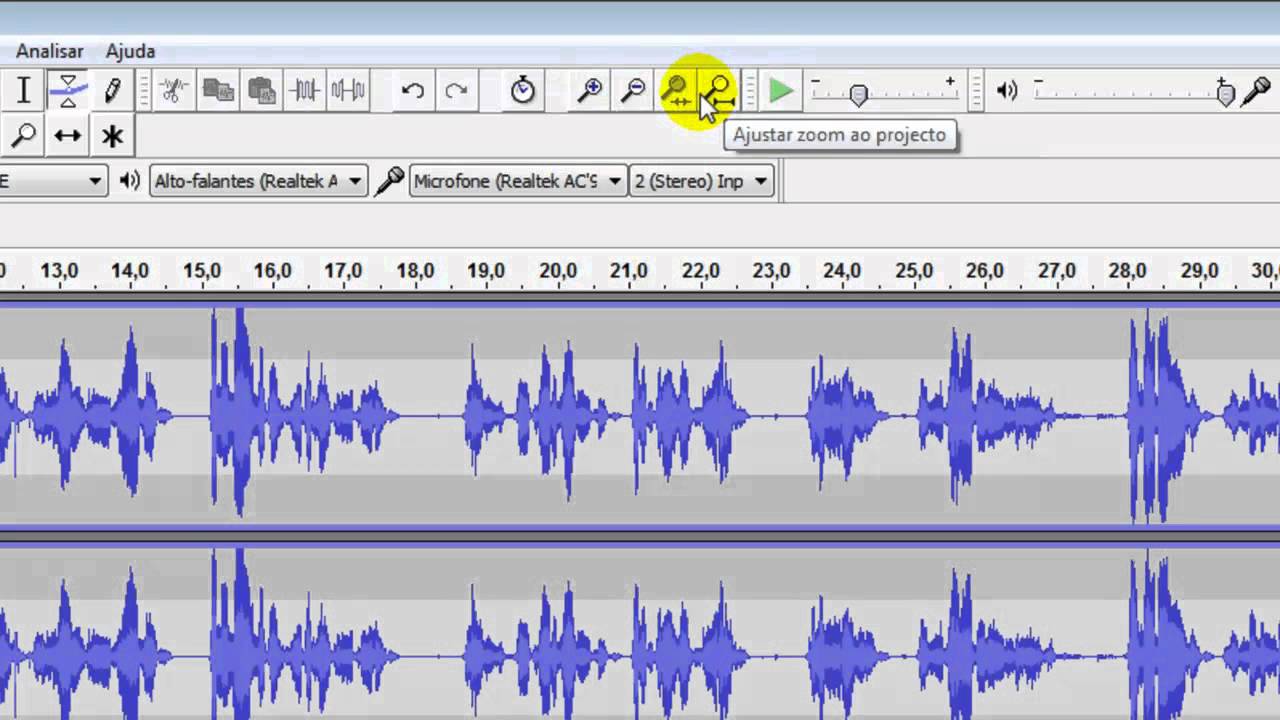Open the 2 (Stereo) input channels dropdown
Viewport: 1280px width, 720px height.
pyautogui.click(x=701, y=181)
